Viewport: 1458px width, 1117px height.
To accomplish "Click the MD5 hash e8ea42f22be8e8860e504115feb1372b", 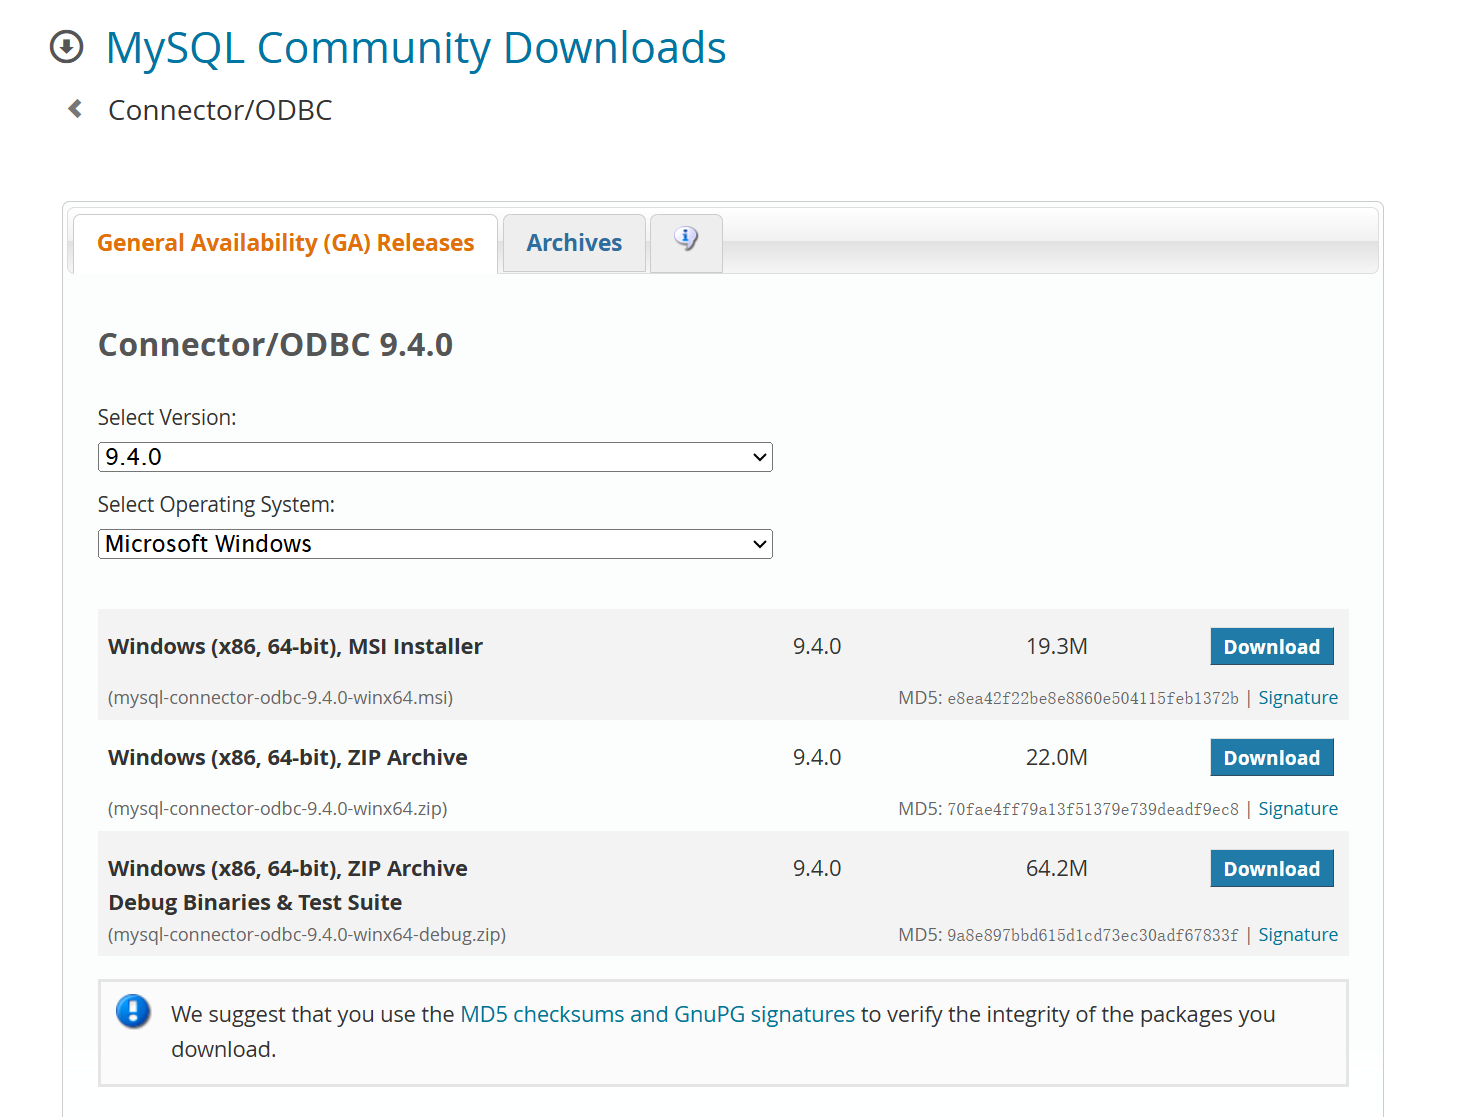I will tap(1093, 698).
